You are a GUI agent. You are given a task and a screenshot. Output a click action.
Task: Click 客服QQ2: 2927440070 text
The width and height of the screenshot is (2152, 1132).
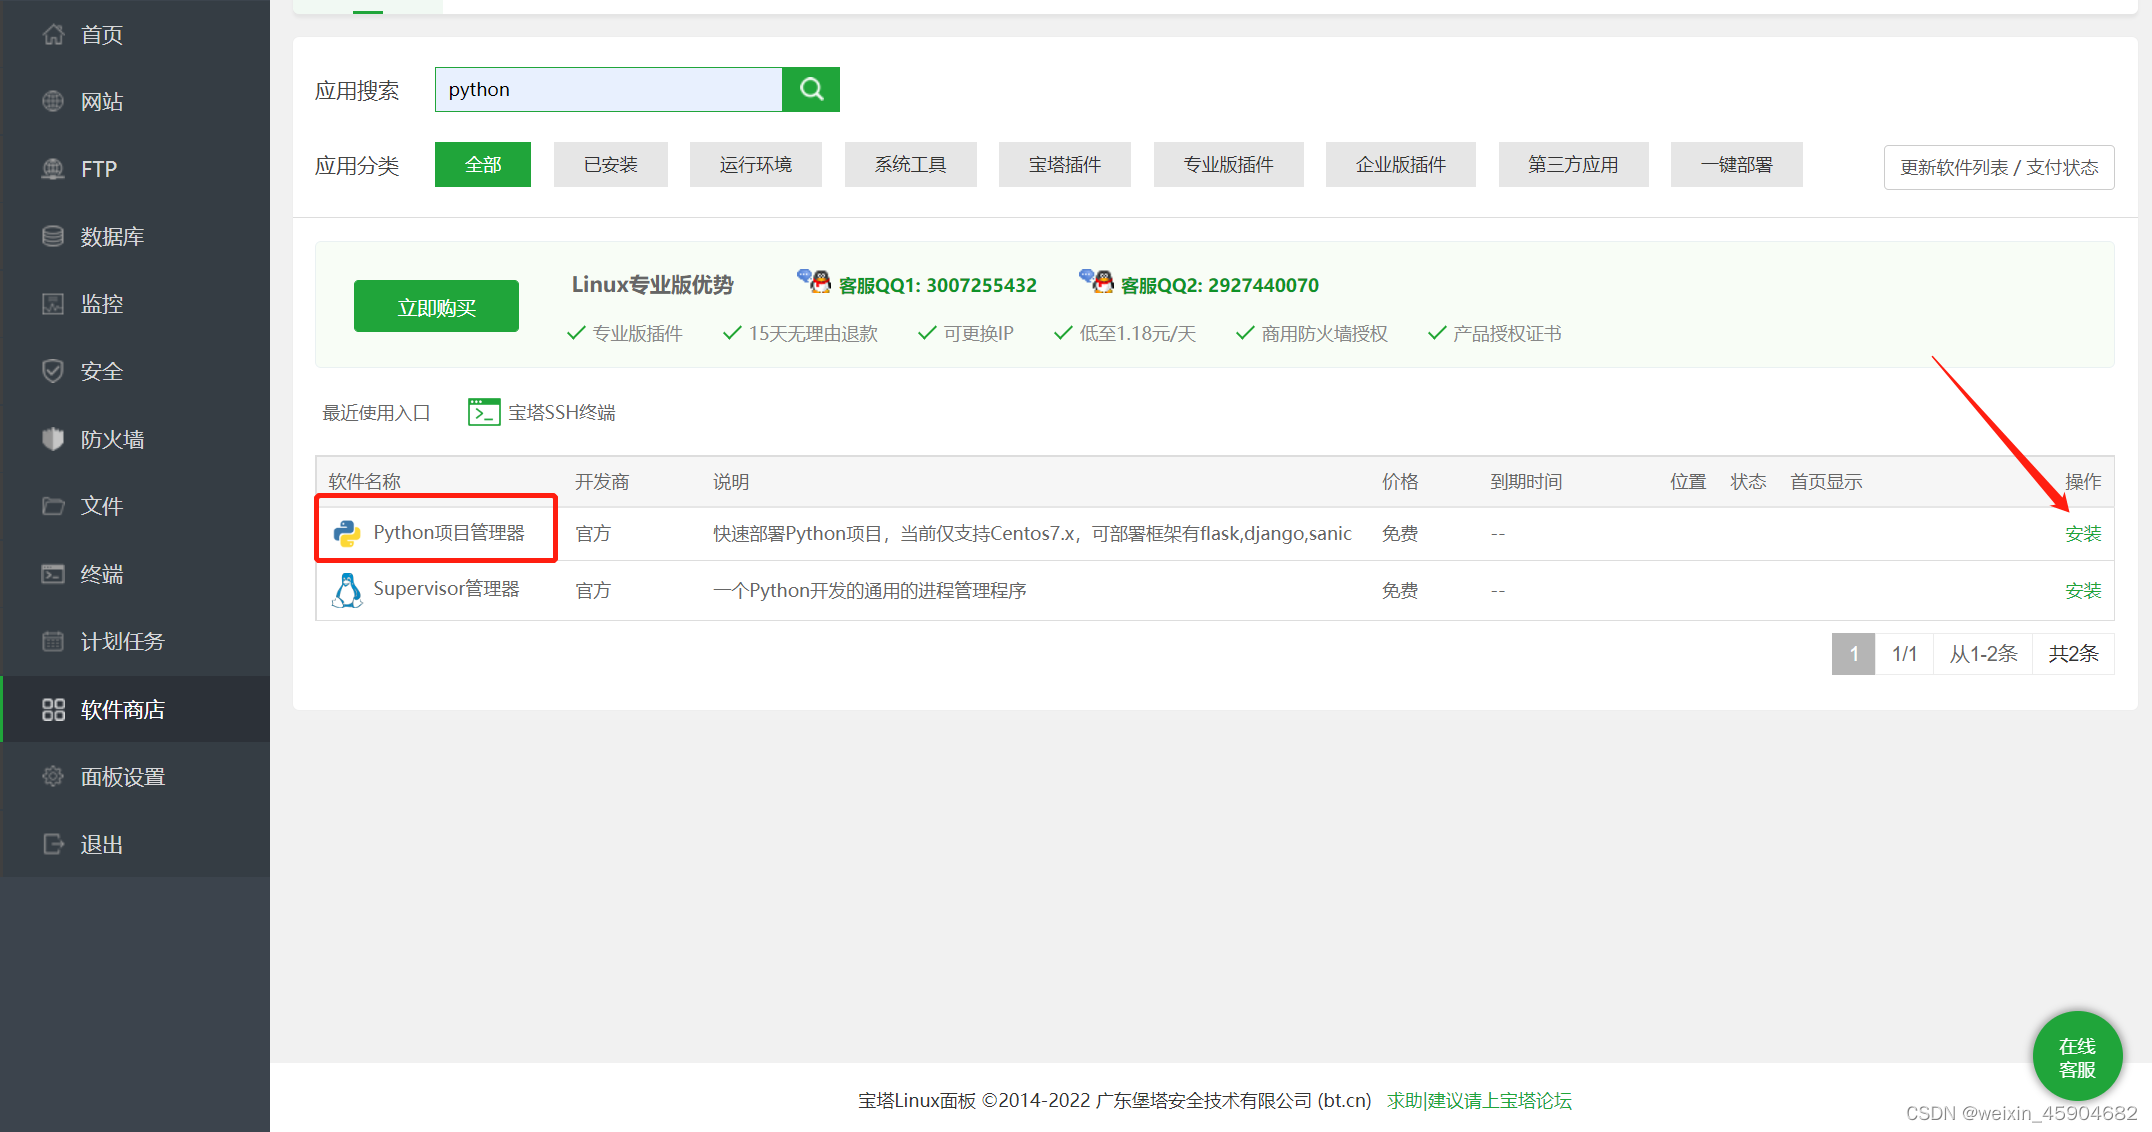tap(1219, 285)
